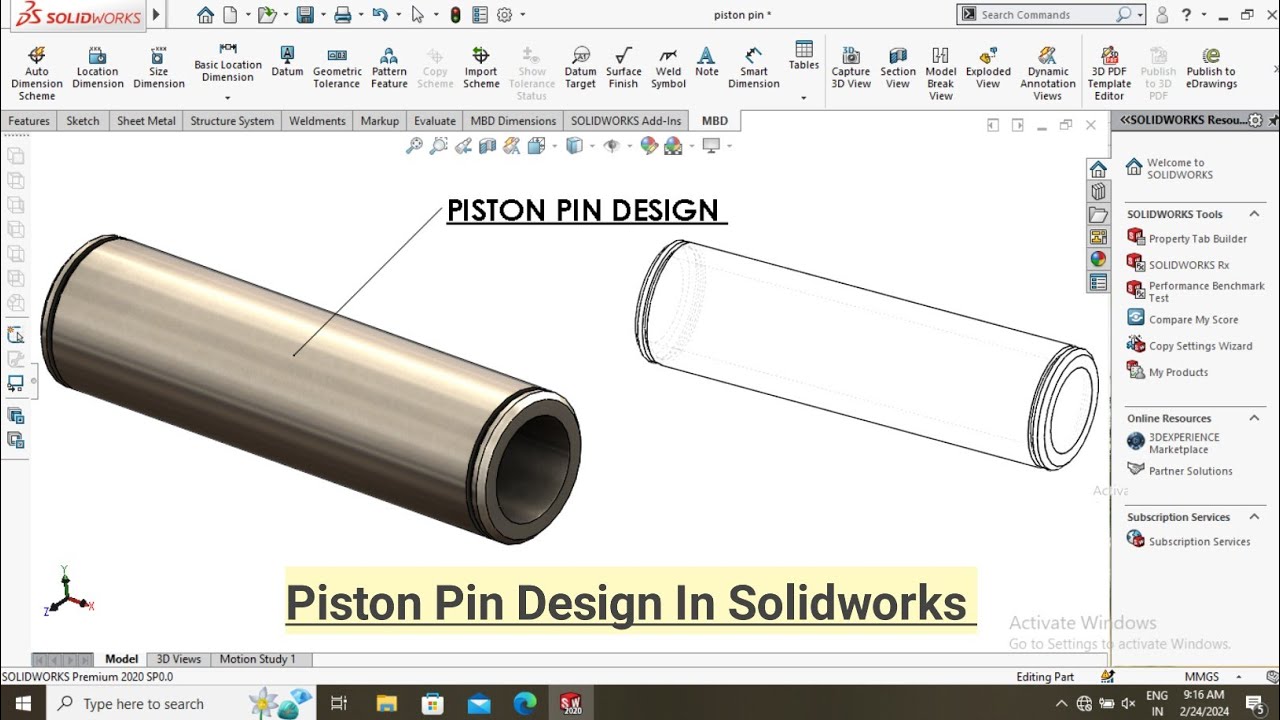1280x720 pixels.
Task: Switch to the 3D Views bottom tab
Action: coord(179,659)
